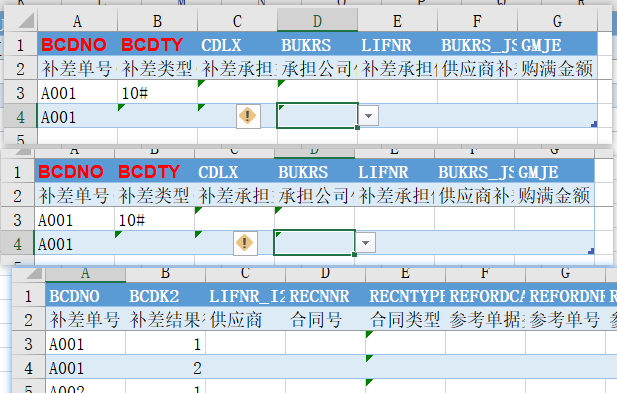The width and height of the screenshot is (617, 393).
Task: Click the CDLX cell in the top sheet
Action: click(x=237, y=44)
